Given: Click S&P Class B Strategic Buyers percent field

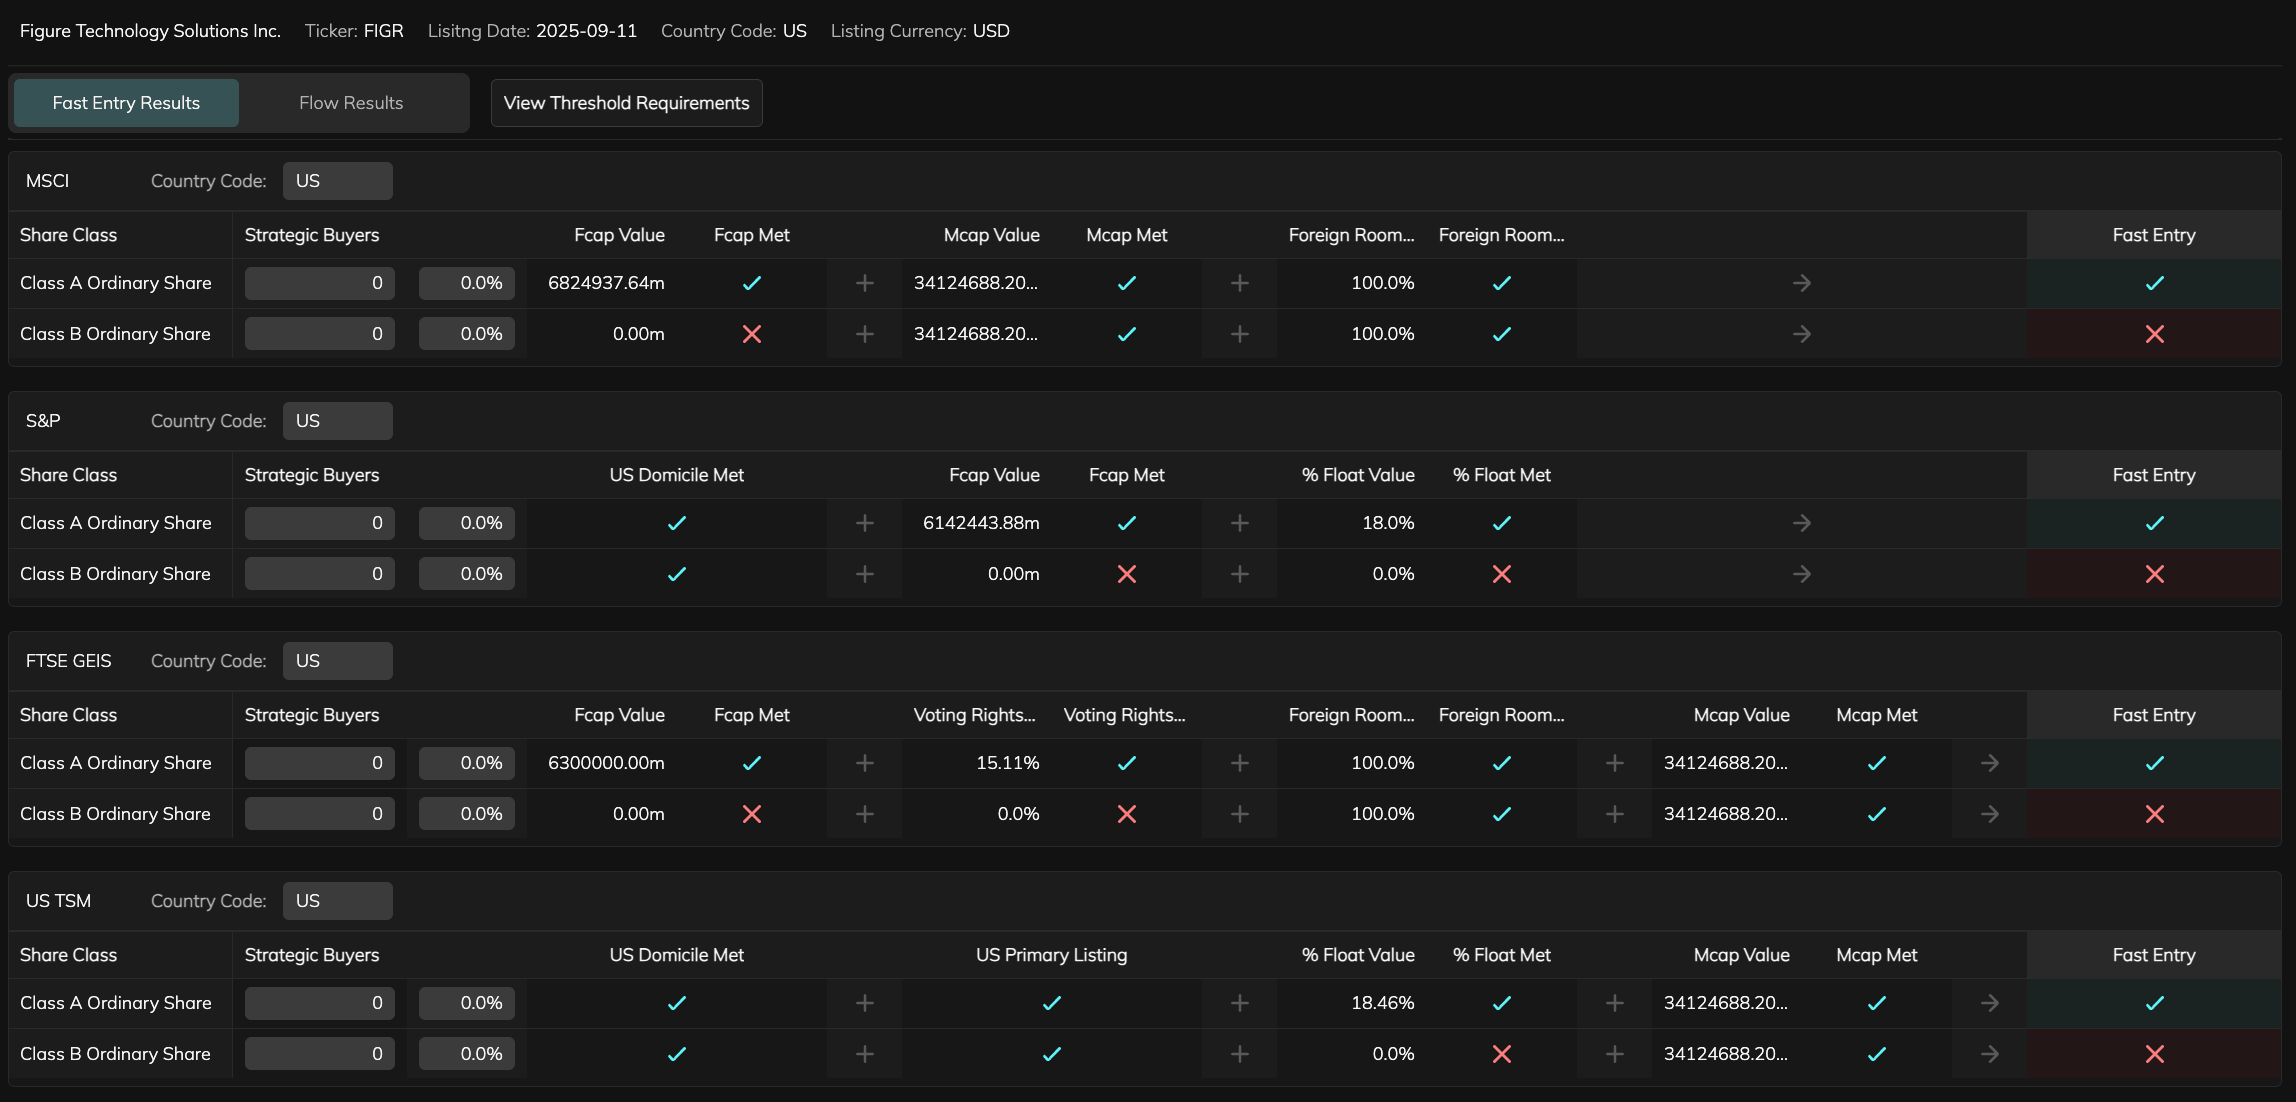Looking at the screenshot, I should pyautogui.click(x=467, y=574).
